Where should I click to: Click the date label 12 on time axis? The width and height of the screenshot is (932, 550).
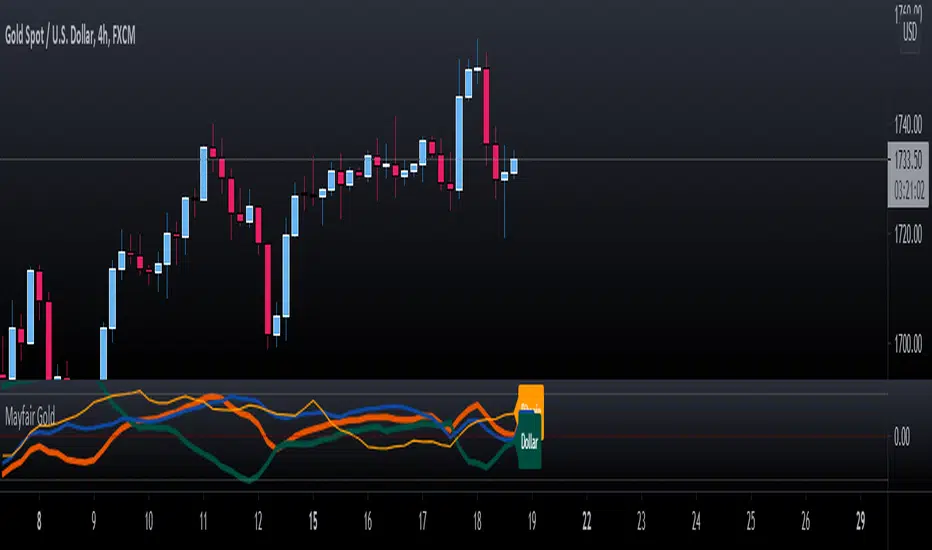point(258,521)
